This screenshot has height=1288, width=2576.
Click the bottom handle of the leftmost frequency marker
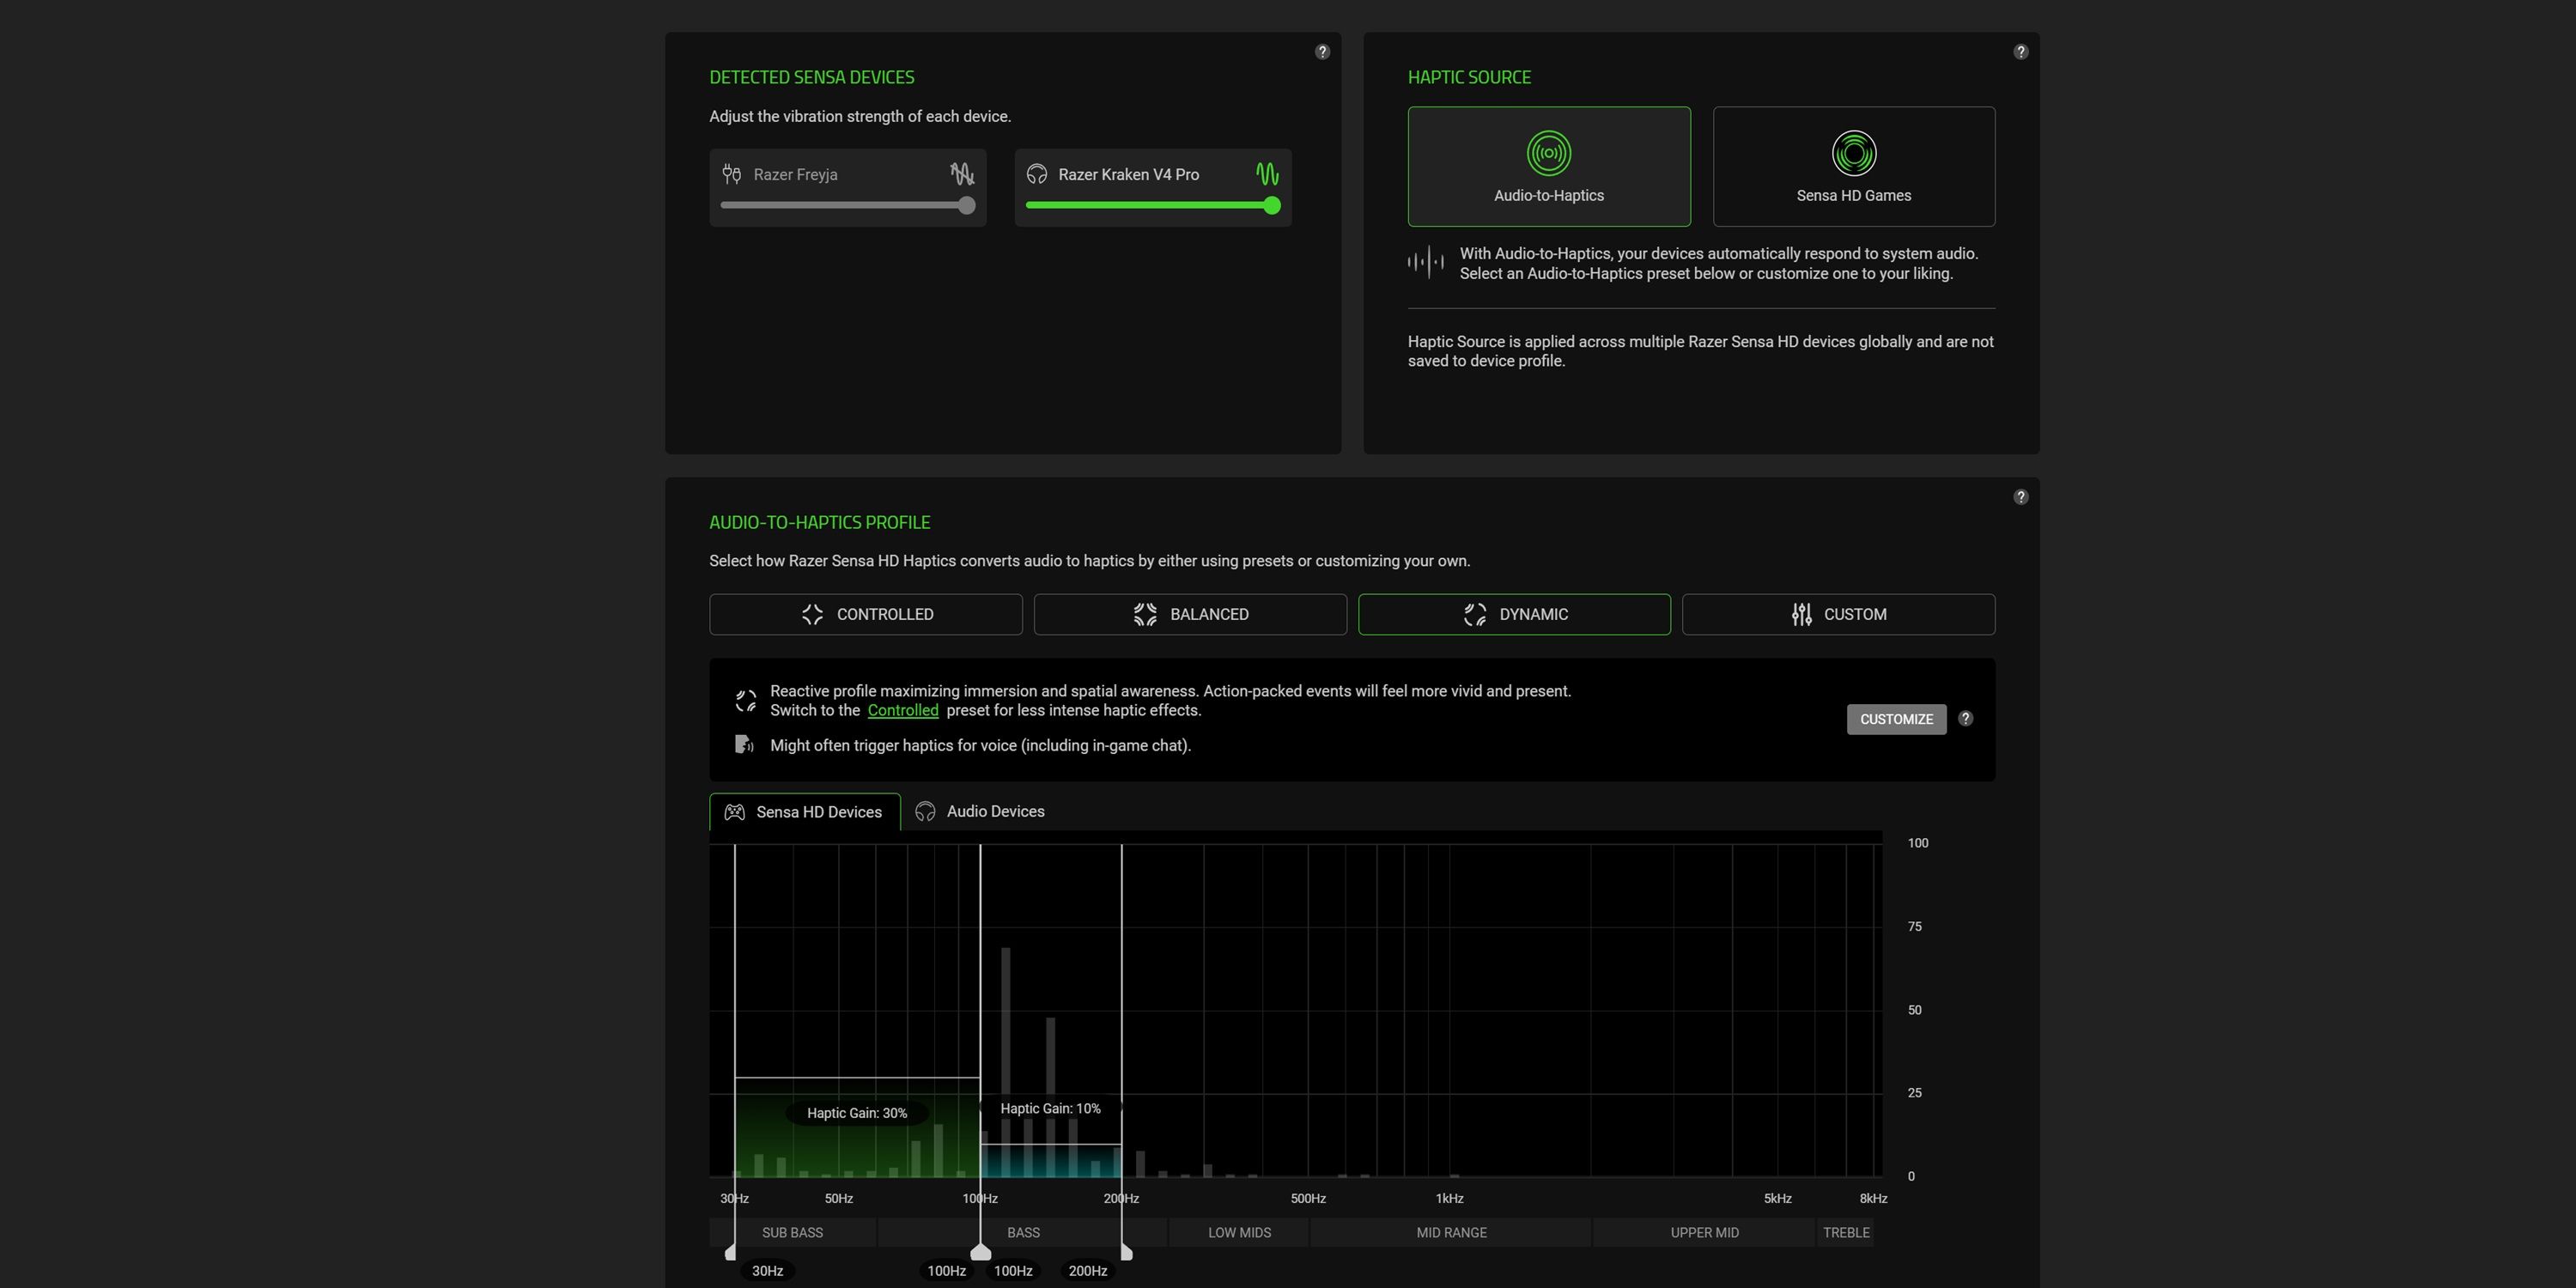731,1252
